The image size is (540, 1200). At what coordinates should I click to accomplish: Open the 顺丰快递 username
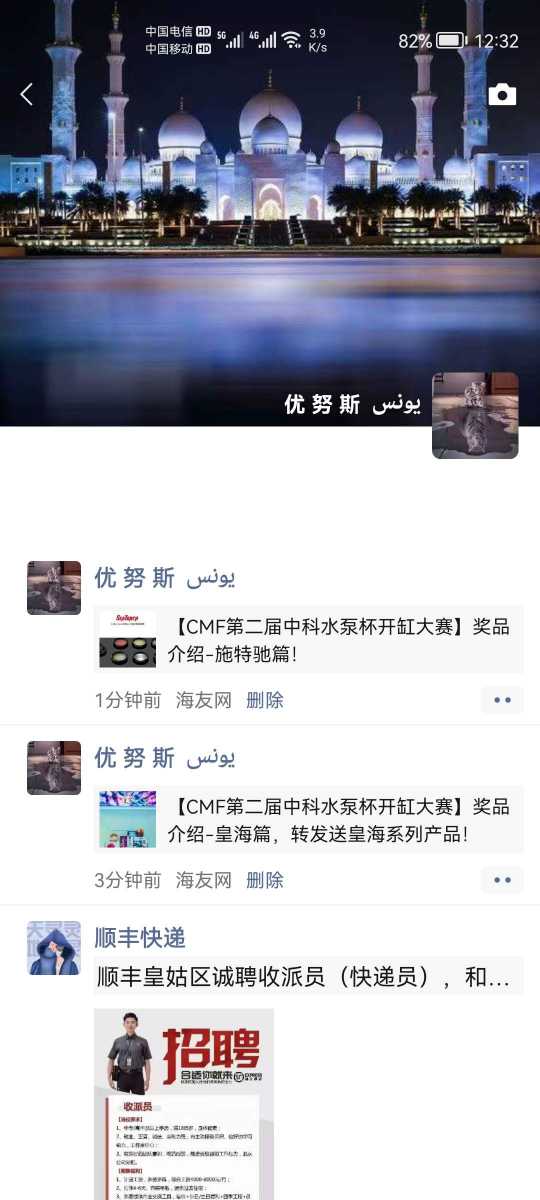tap(140, 938)
